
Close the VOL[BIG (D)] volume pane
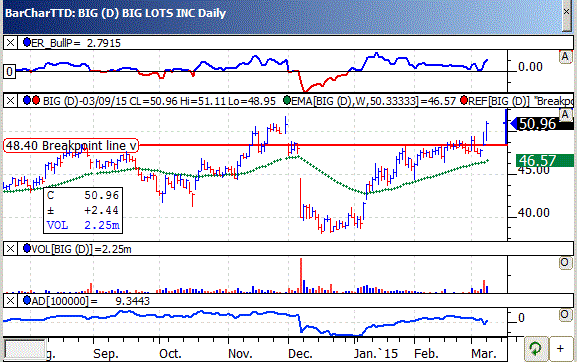[x=10, y=249]
